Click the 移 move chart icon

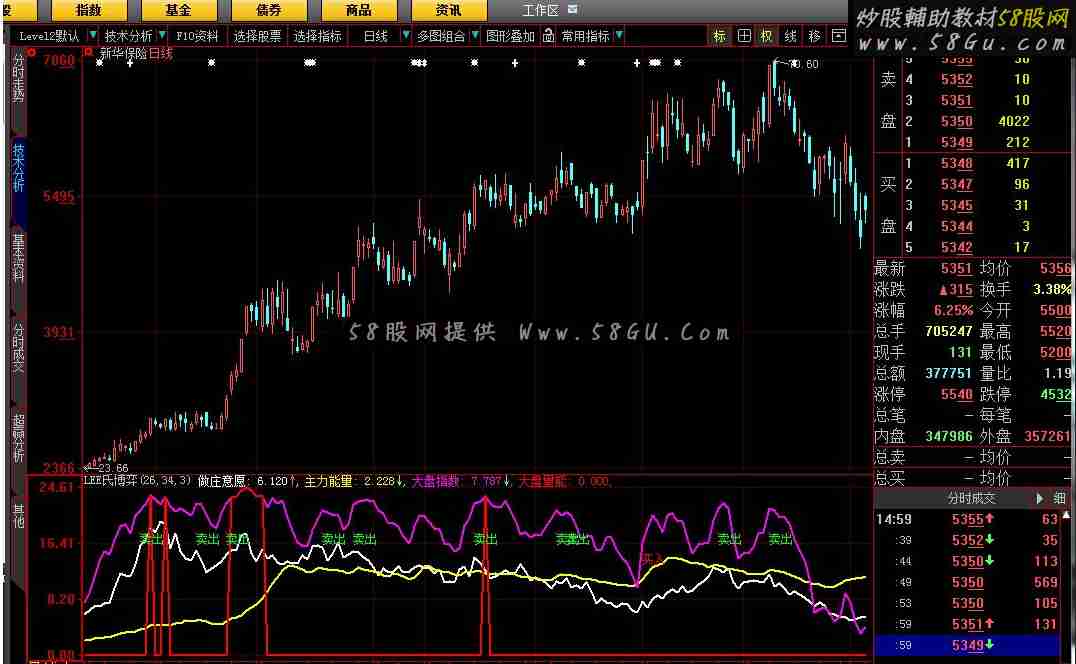pyautogui.click(x=815, y=36)
